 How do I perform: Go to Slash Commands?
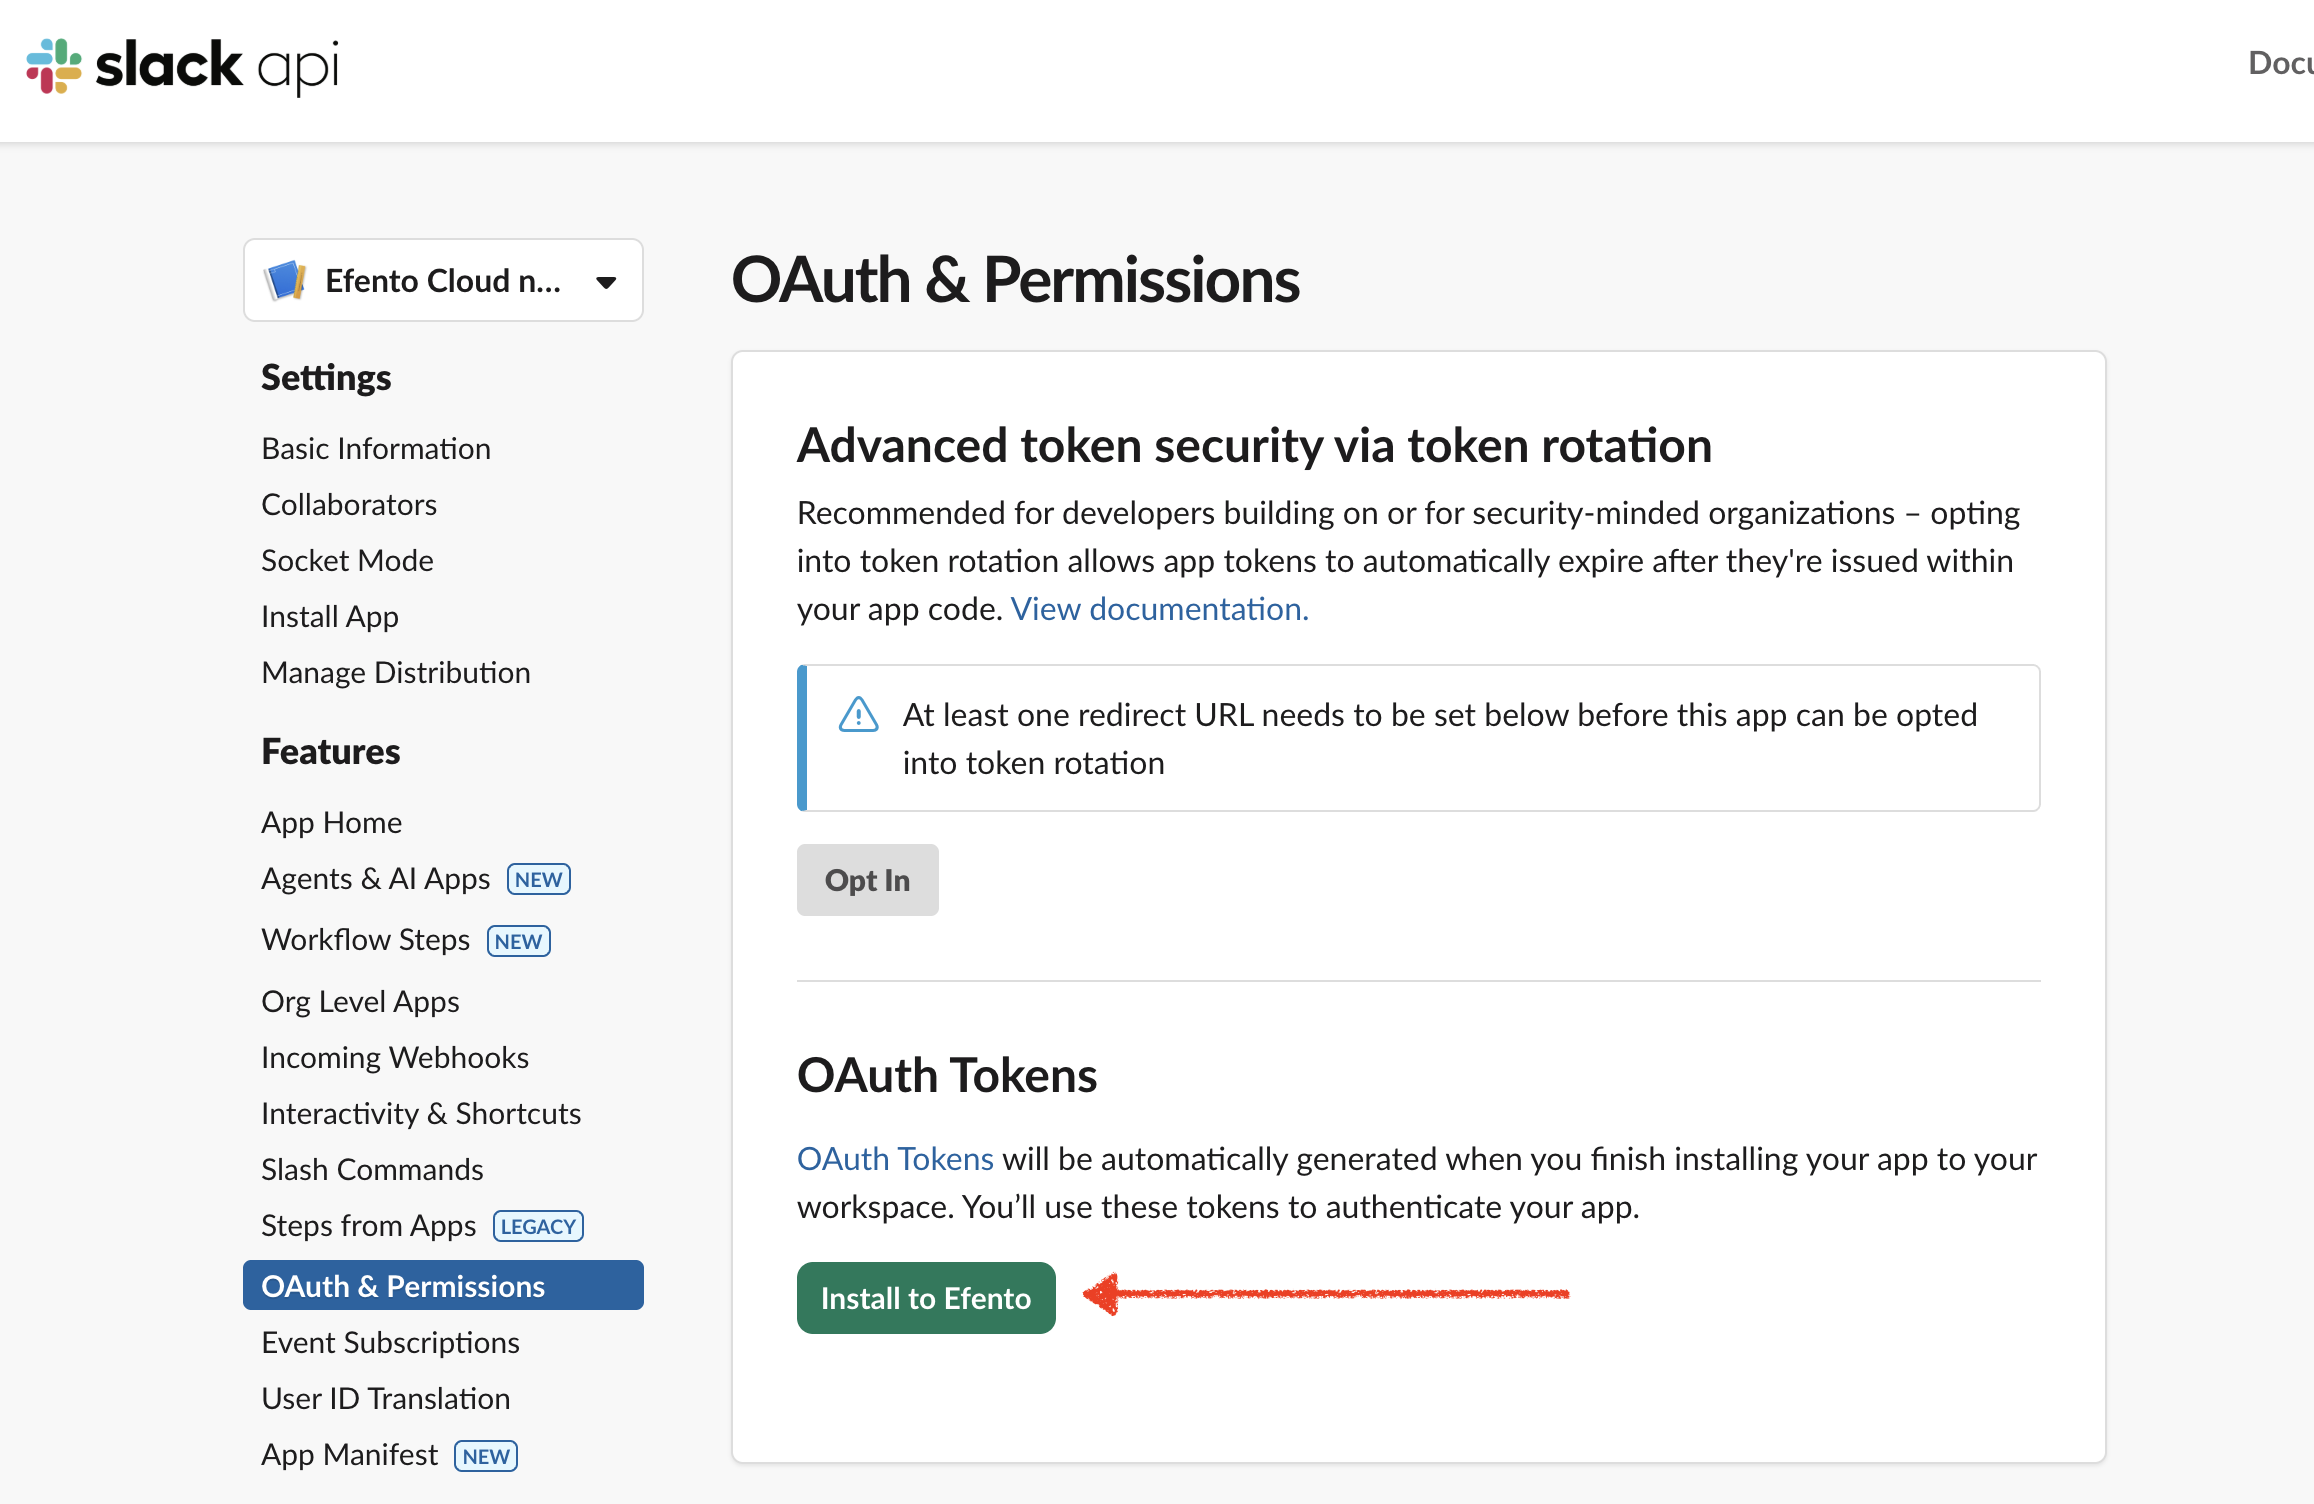coord(372,1170)
